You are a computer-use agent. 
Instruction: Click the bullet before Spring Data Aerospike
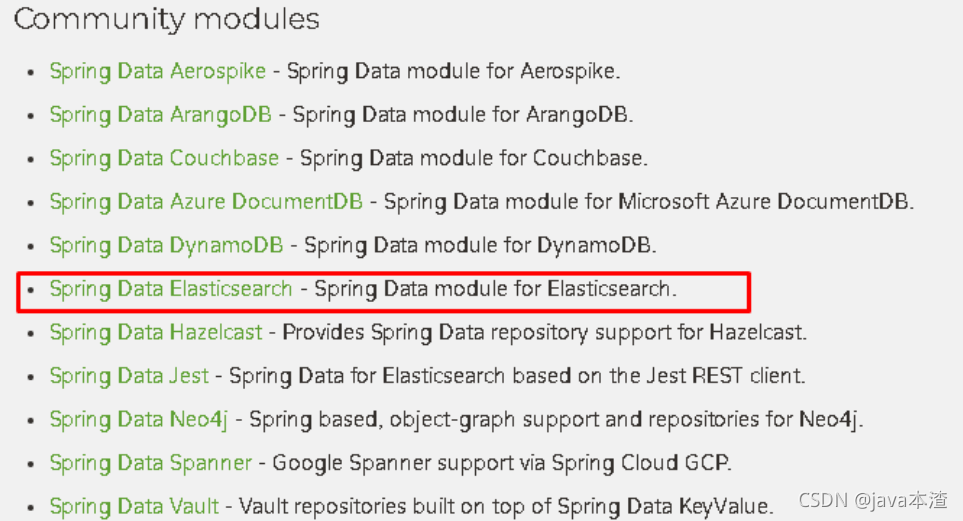[x=31, y=72]
